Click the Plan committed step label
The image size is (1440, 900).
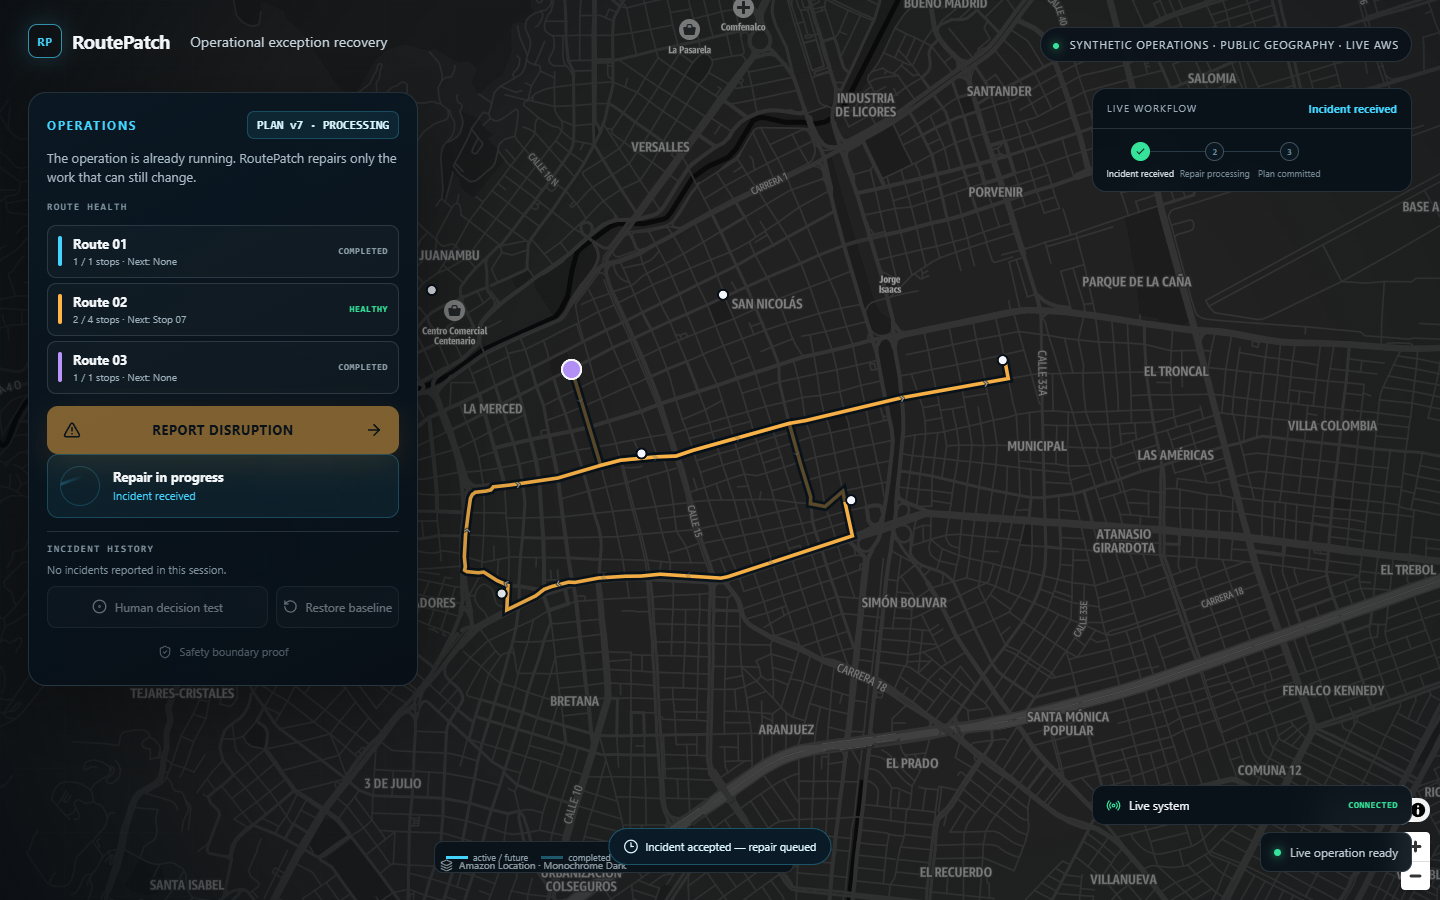pyautogui.click(x=1289, y=174)
